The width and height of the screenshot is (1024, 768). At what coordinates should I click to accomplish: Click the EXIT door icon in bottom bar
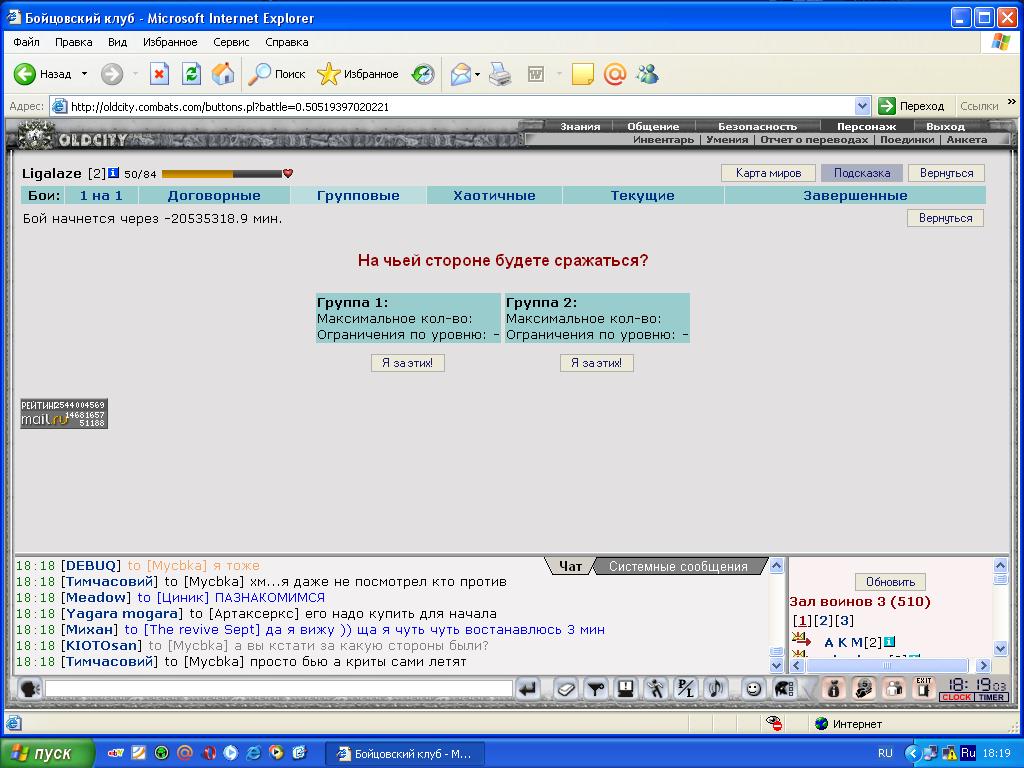[x=923, y=688]
